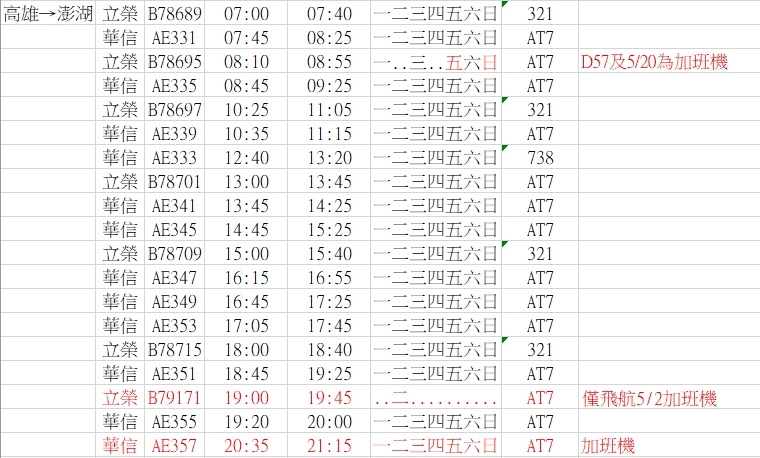Select arrival time 11:15
The height and width of the screenshot is (458, 760).
330,134
